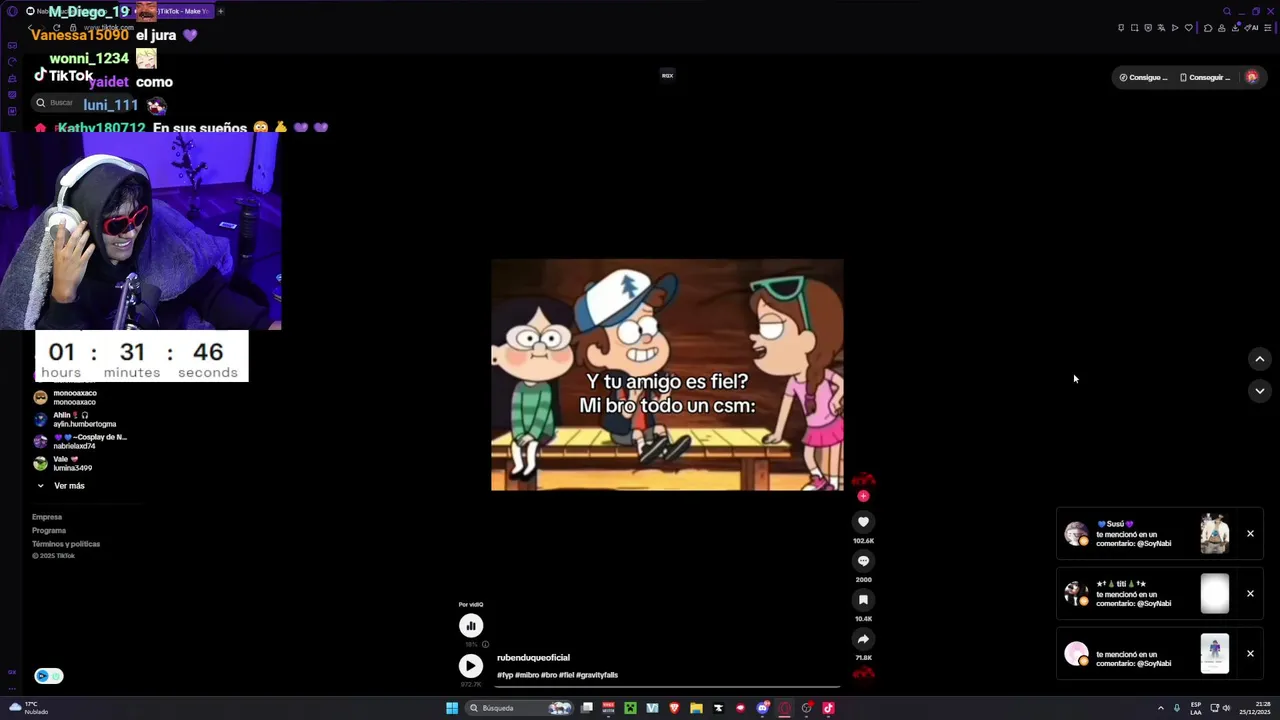
Task: Open the browser snapshot capture icon
Action: click(1135, 28)
